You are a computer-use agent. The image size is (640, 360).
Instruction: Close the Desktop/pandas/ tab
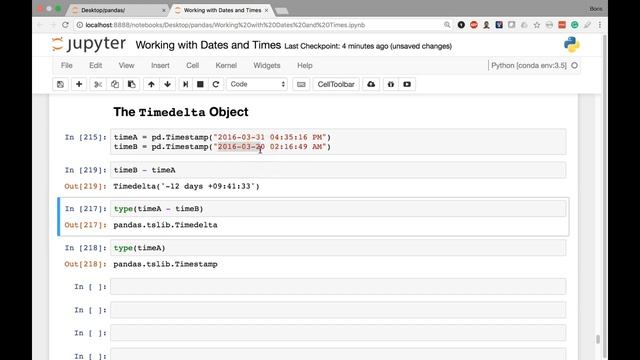(164, 10)
